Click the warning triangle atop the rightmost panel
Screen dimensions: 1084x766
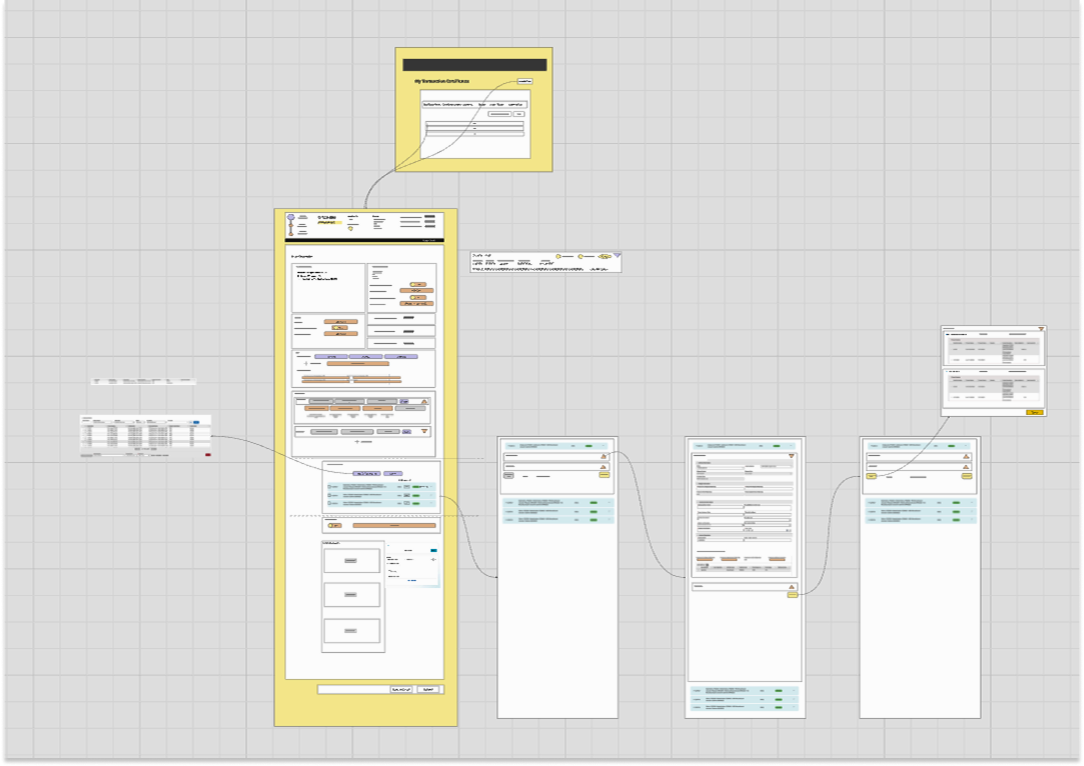(966, 456)
